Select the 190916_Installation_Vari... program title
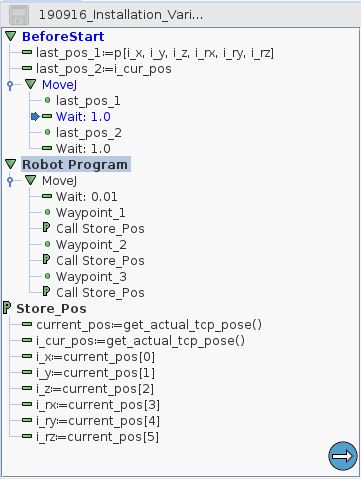This screenshot has height=479, width=361. [x=121, y=15]
